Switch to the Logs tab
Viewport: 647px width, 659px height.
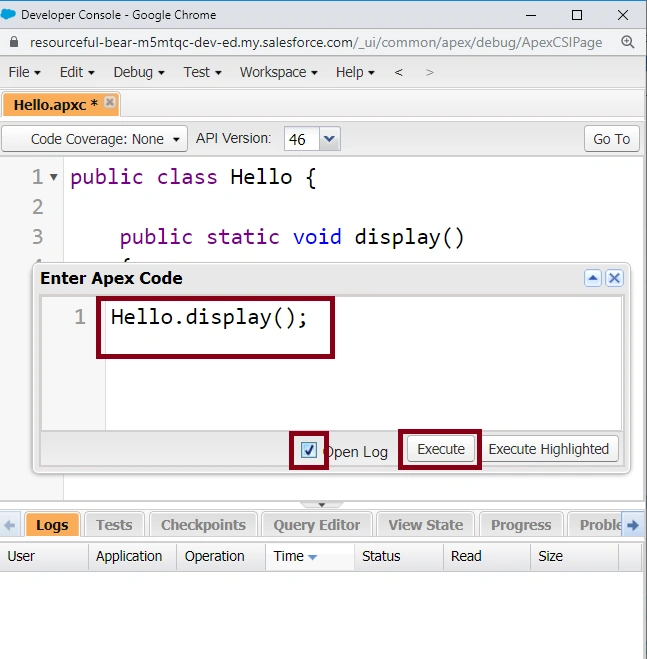[x=52, y=525]
